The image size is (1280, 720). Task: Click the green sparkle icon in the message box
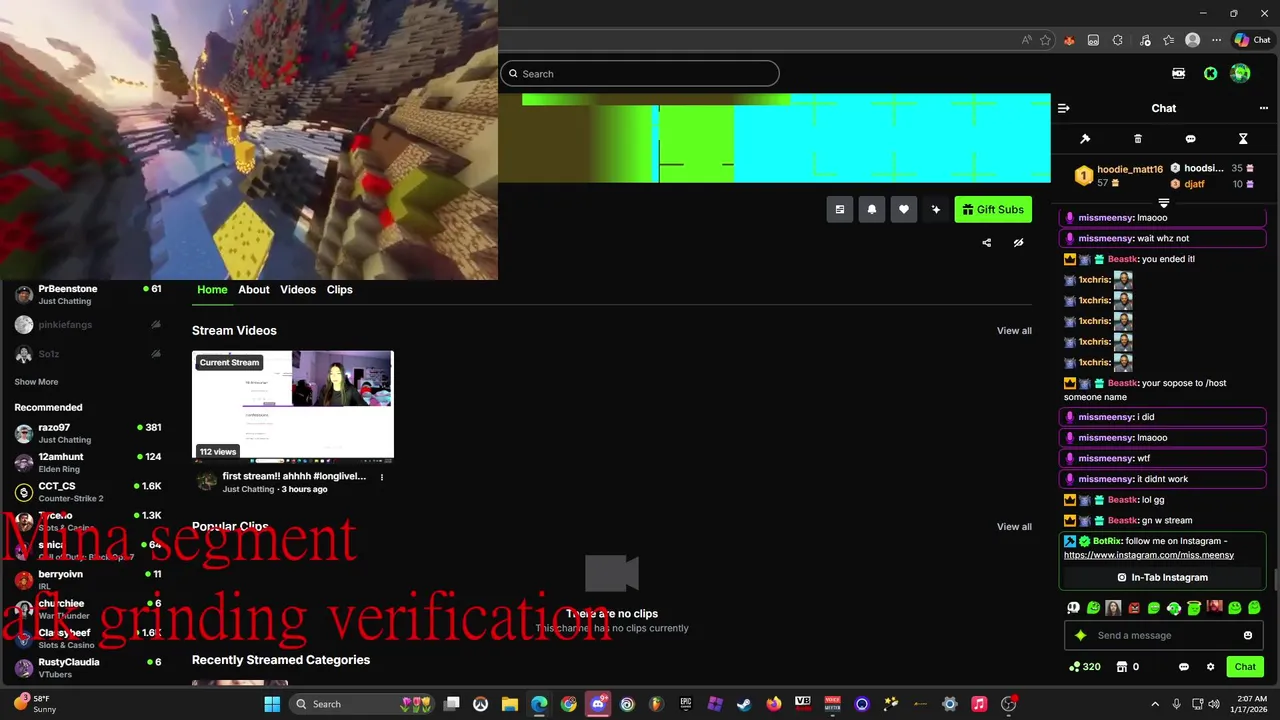(x=1080, y=635)
